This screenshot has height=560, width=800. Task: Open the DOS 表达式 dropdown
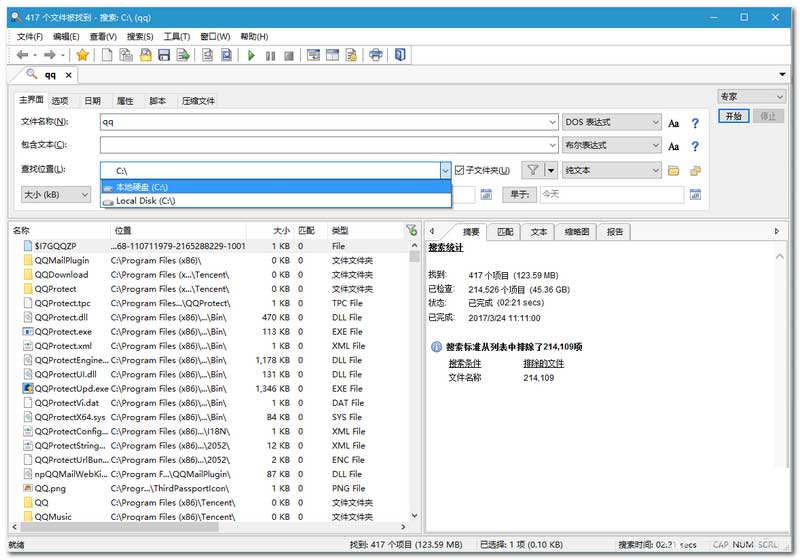(655, 122)
